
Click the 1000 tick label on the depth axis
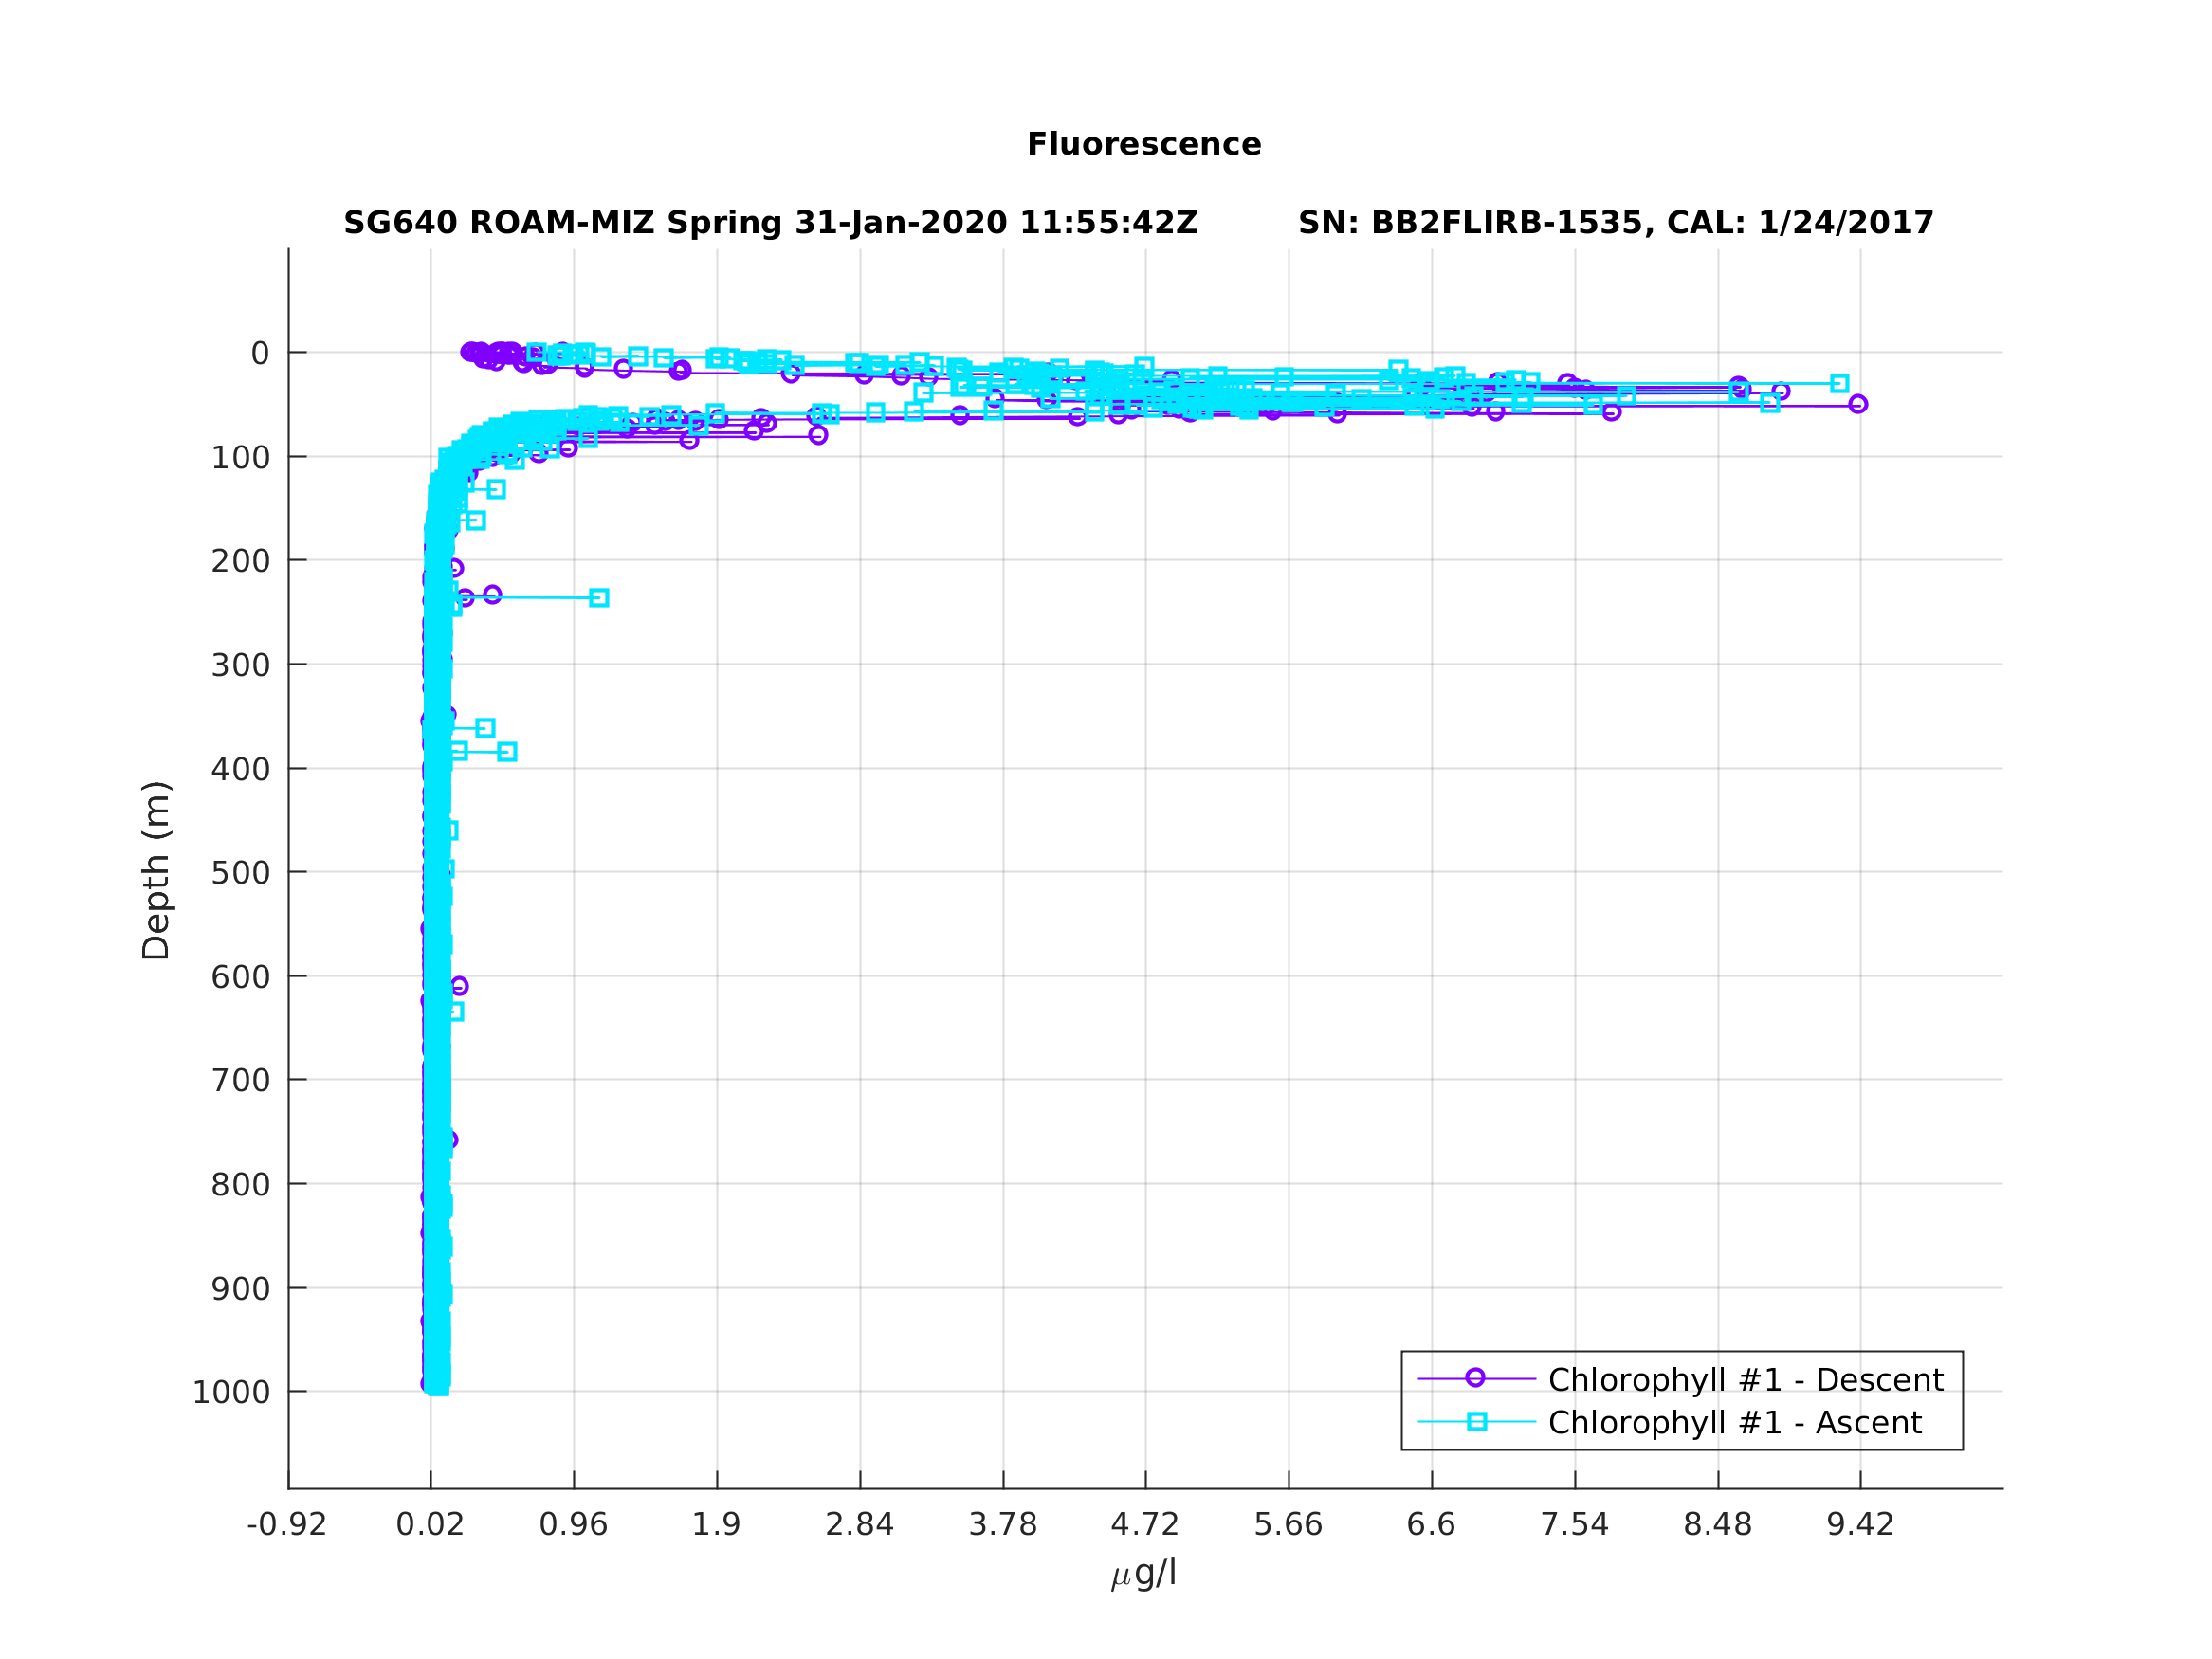pyautogui.click(x=231, y=1392)
